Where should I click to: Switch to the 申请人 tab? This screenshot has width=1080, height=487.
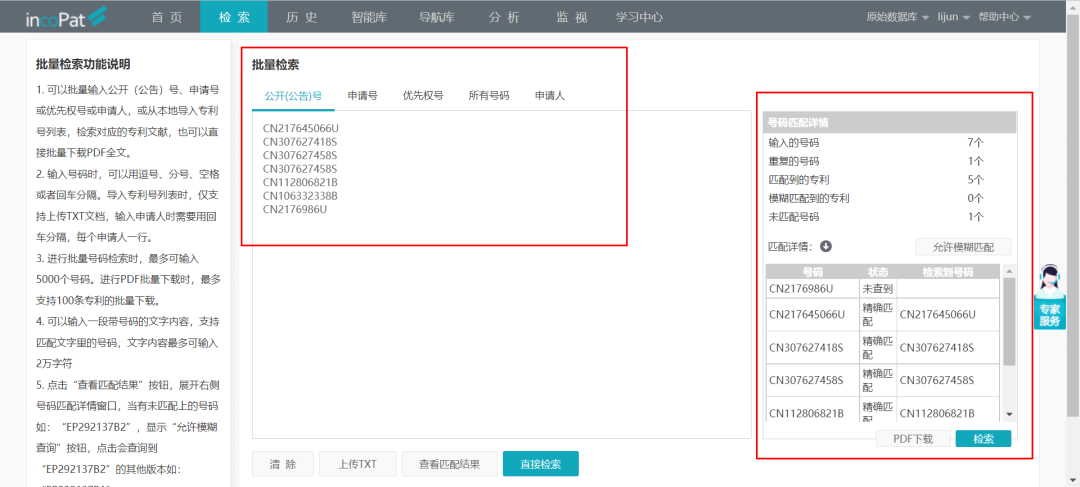coord(549,96)
